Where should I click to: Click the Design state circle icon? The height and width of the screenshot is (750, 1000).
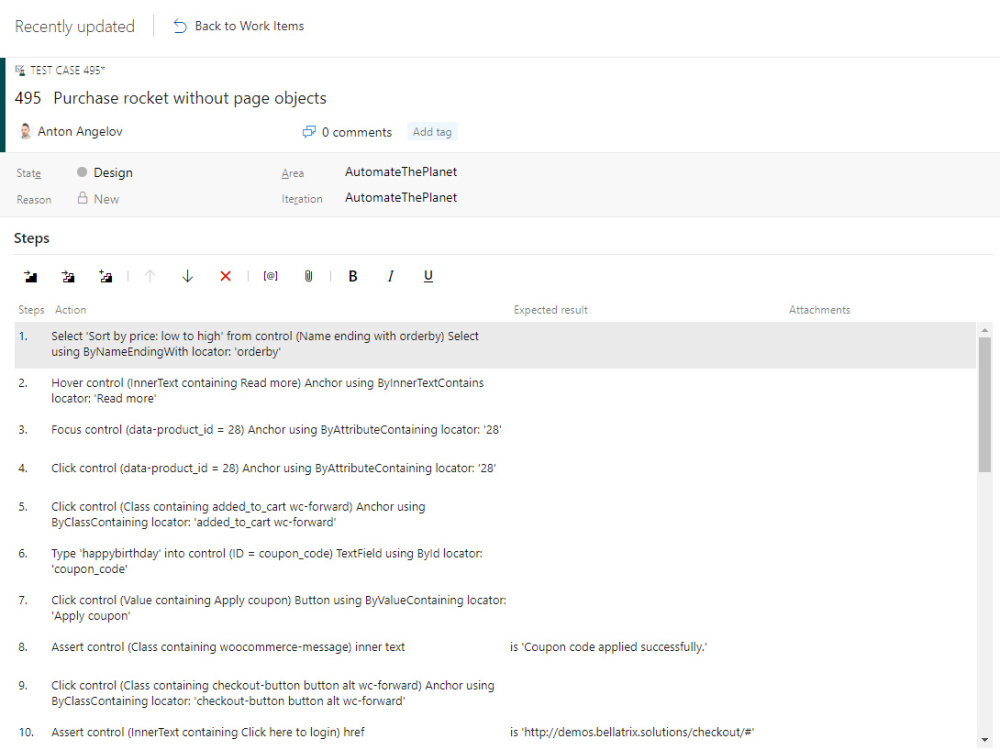tap(82, 172)
